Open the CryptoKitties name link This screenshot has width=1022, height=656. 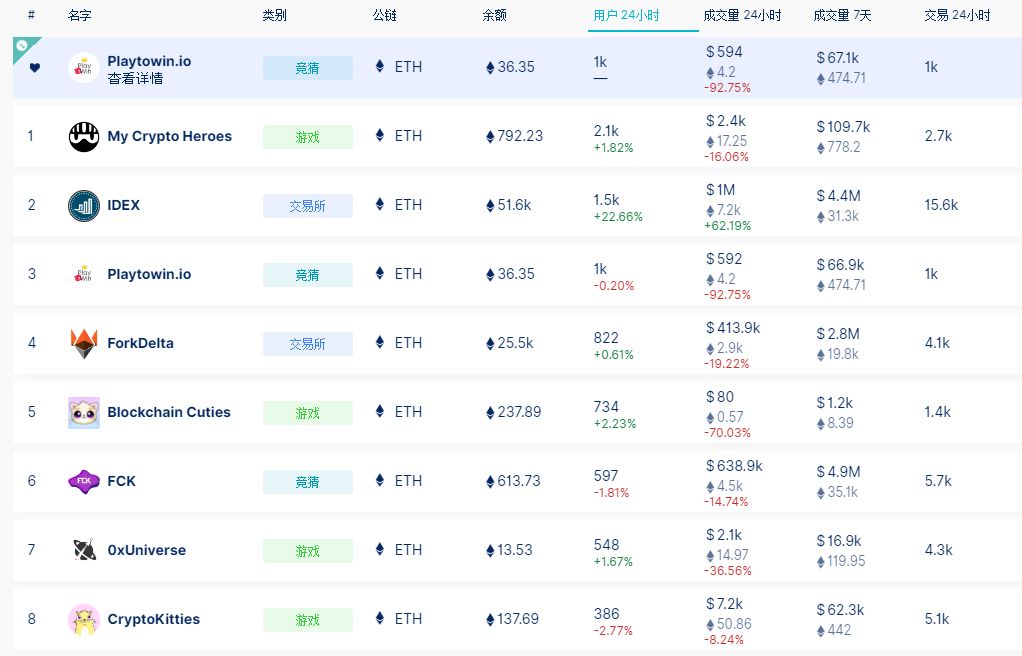point(154,619)
